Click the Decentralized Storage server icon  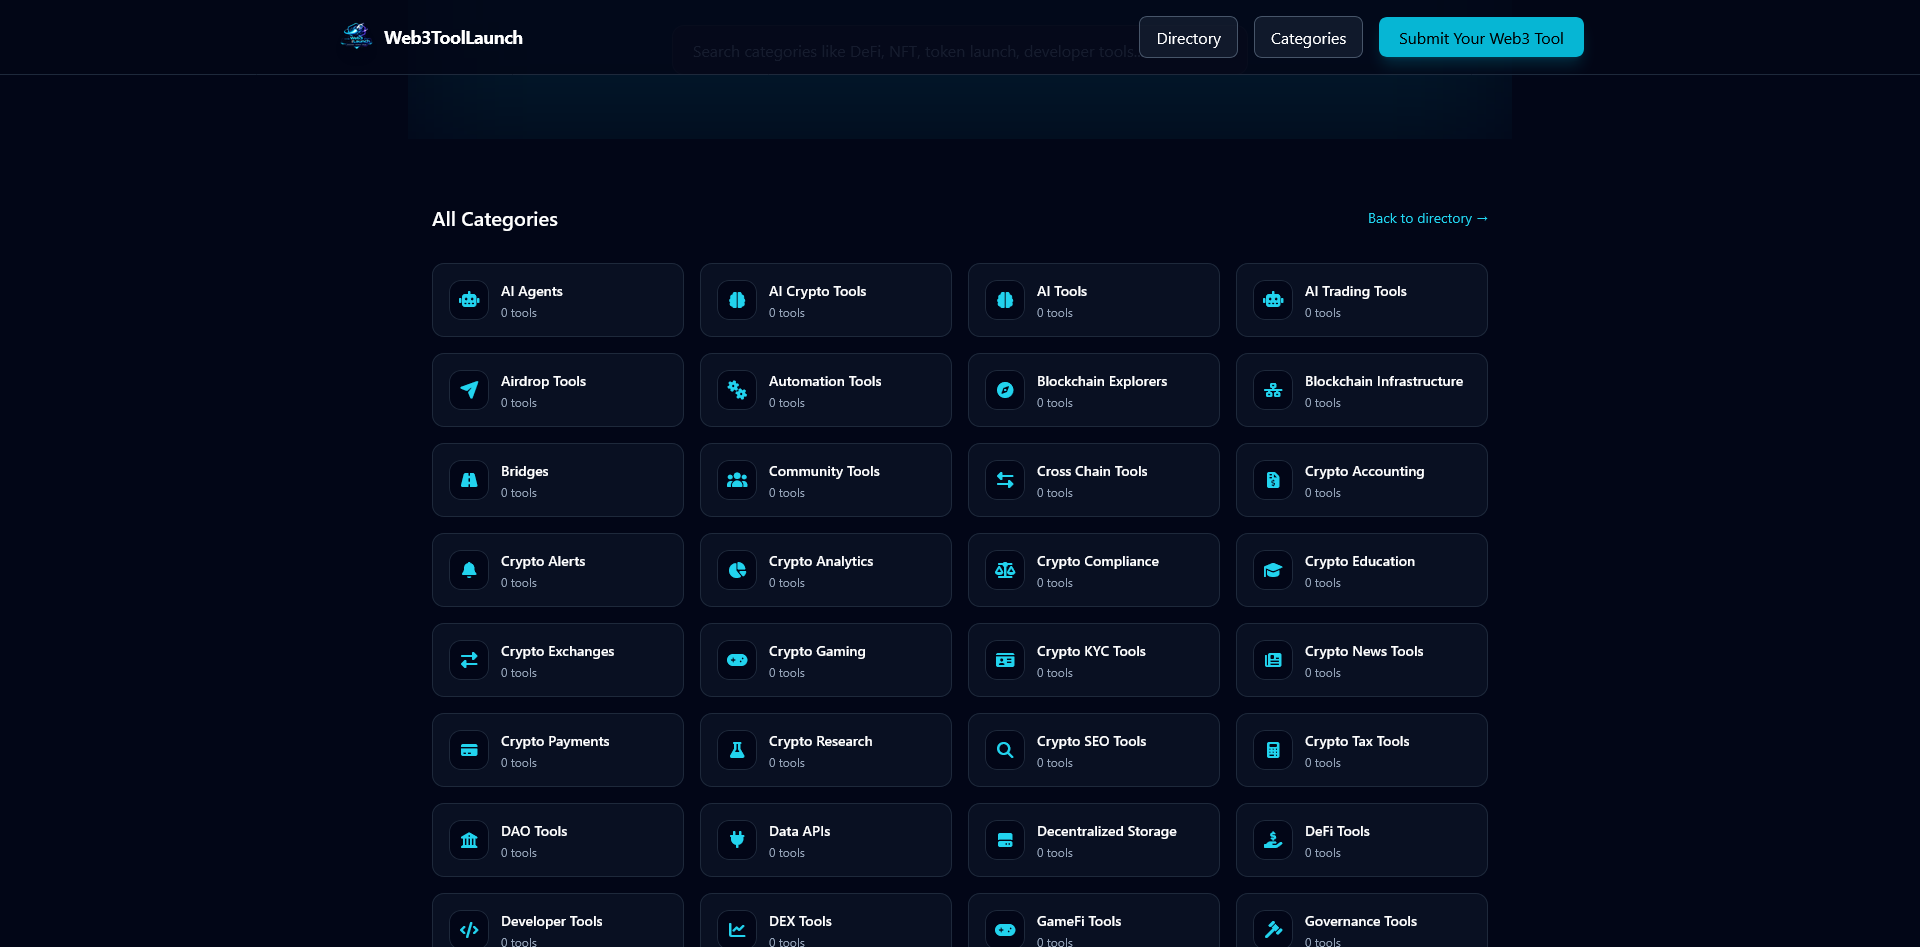pyautogui.click(x=1005, y=840)
